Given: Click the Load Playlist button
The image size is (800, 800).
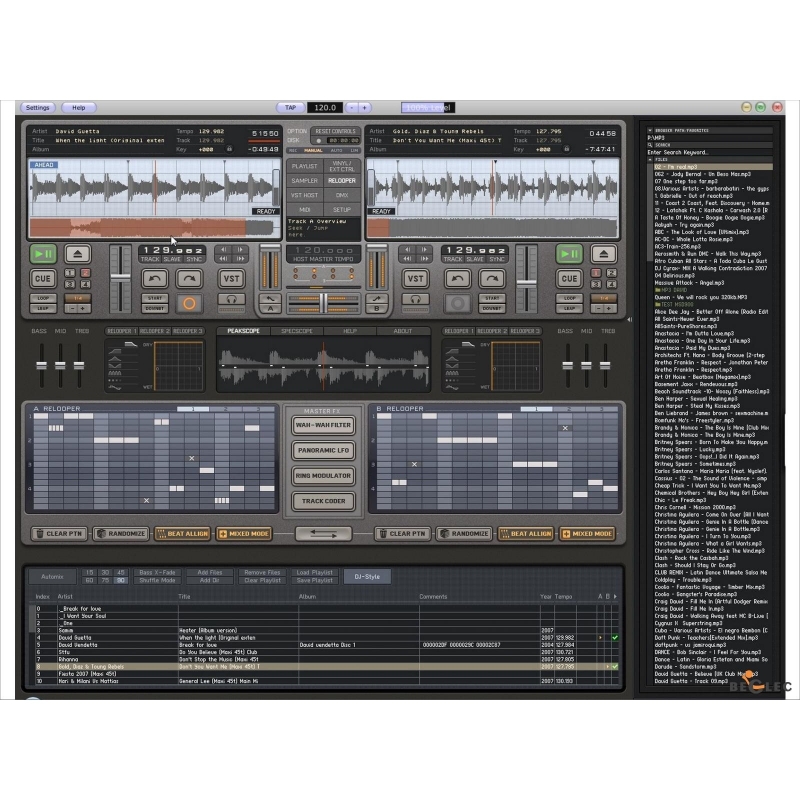Looking at the screenshot, I should point(314,572).
